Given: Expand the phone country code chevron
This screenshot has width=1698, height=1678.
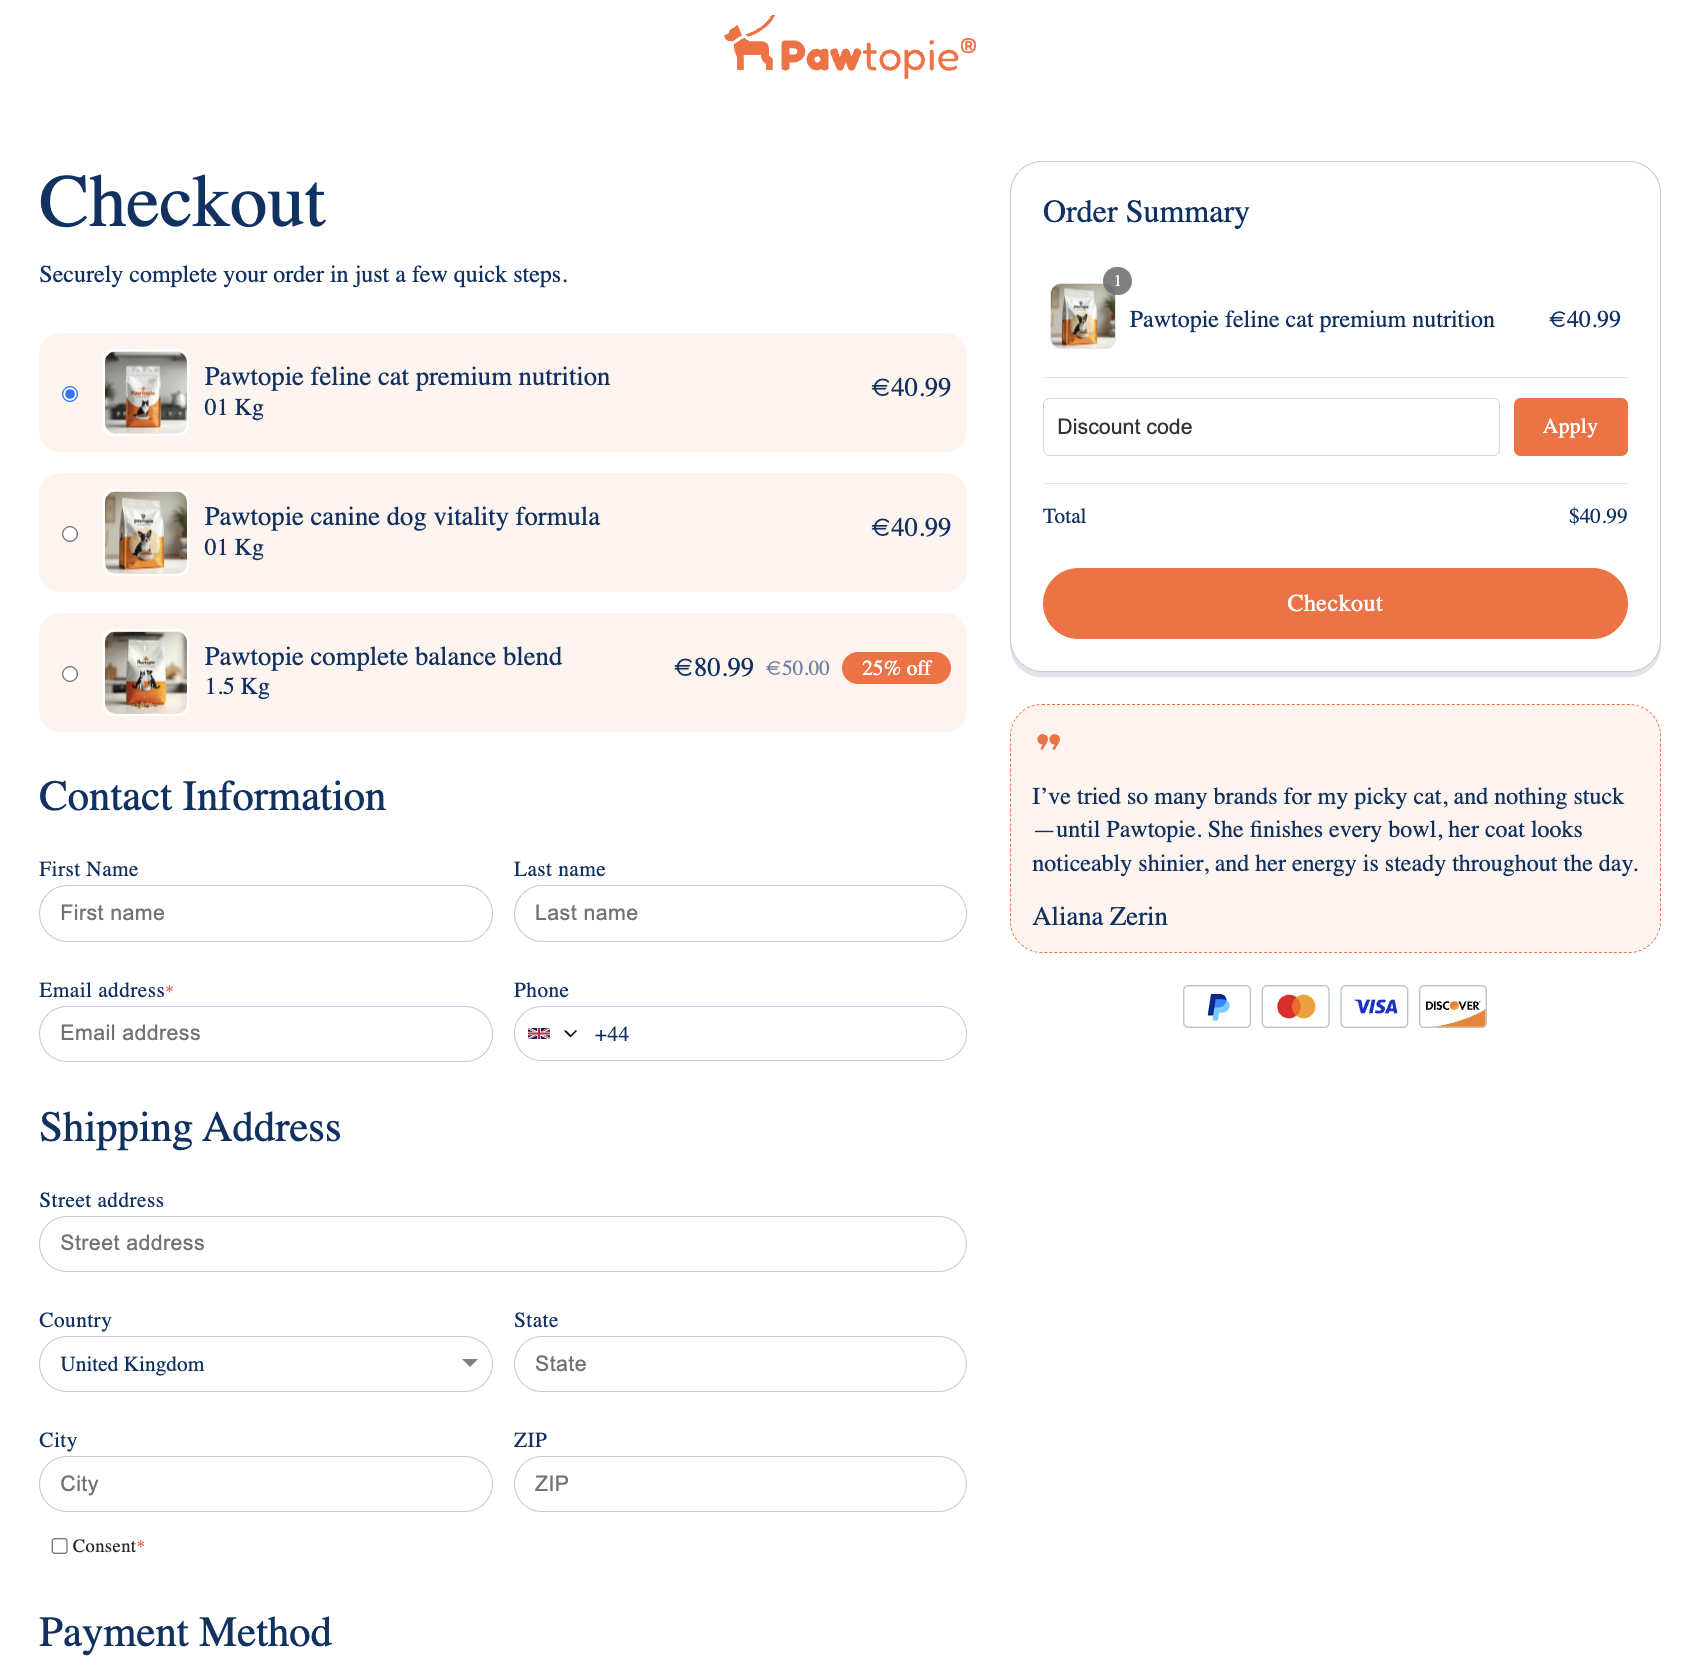Looking at the screenshot, I should (x=571, y=1034).
